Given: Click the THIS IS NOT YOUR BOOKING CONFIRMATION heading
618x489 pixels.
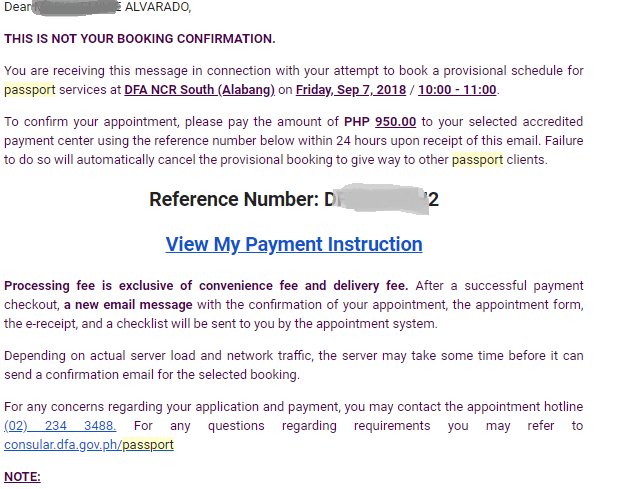Looking at the screenshot, I should (139, 39).
